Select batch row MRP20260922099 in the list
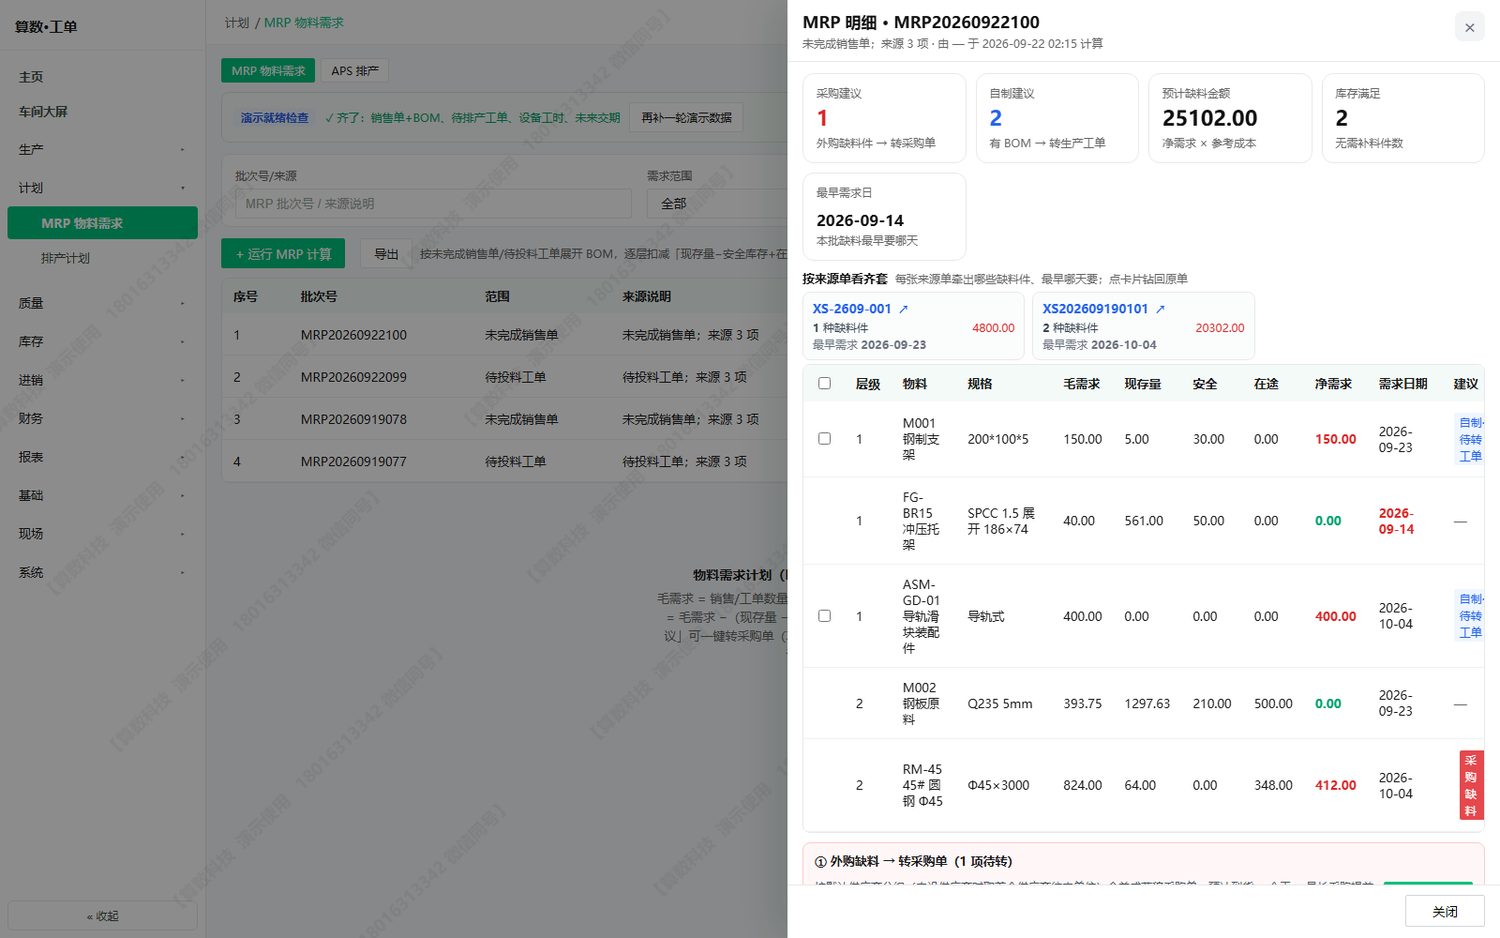The width and height of the screenshot is (1500, 938). [504, 377]
